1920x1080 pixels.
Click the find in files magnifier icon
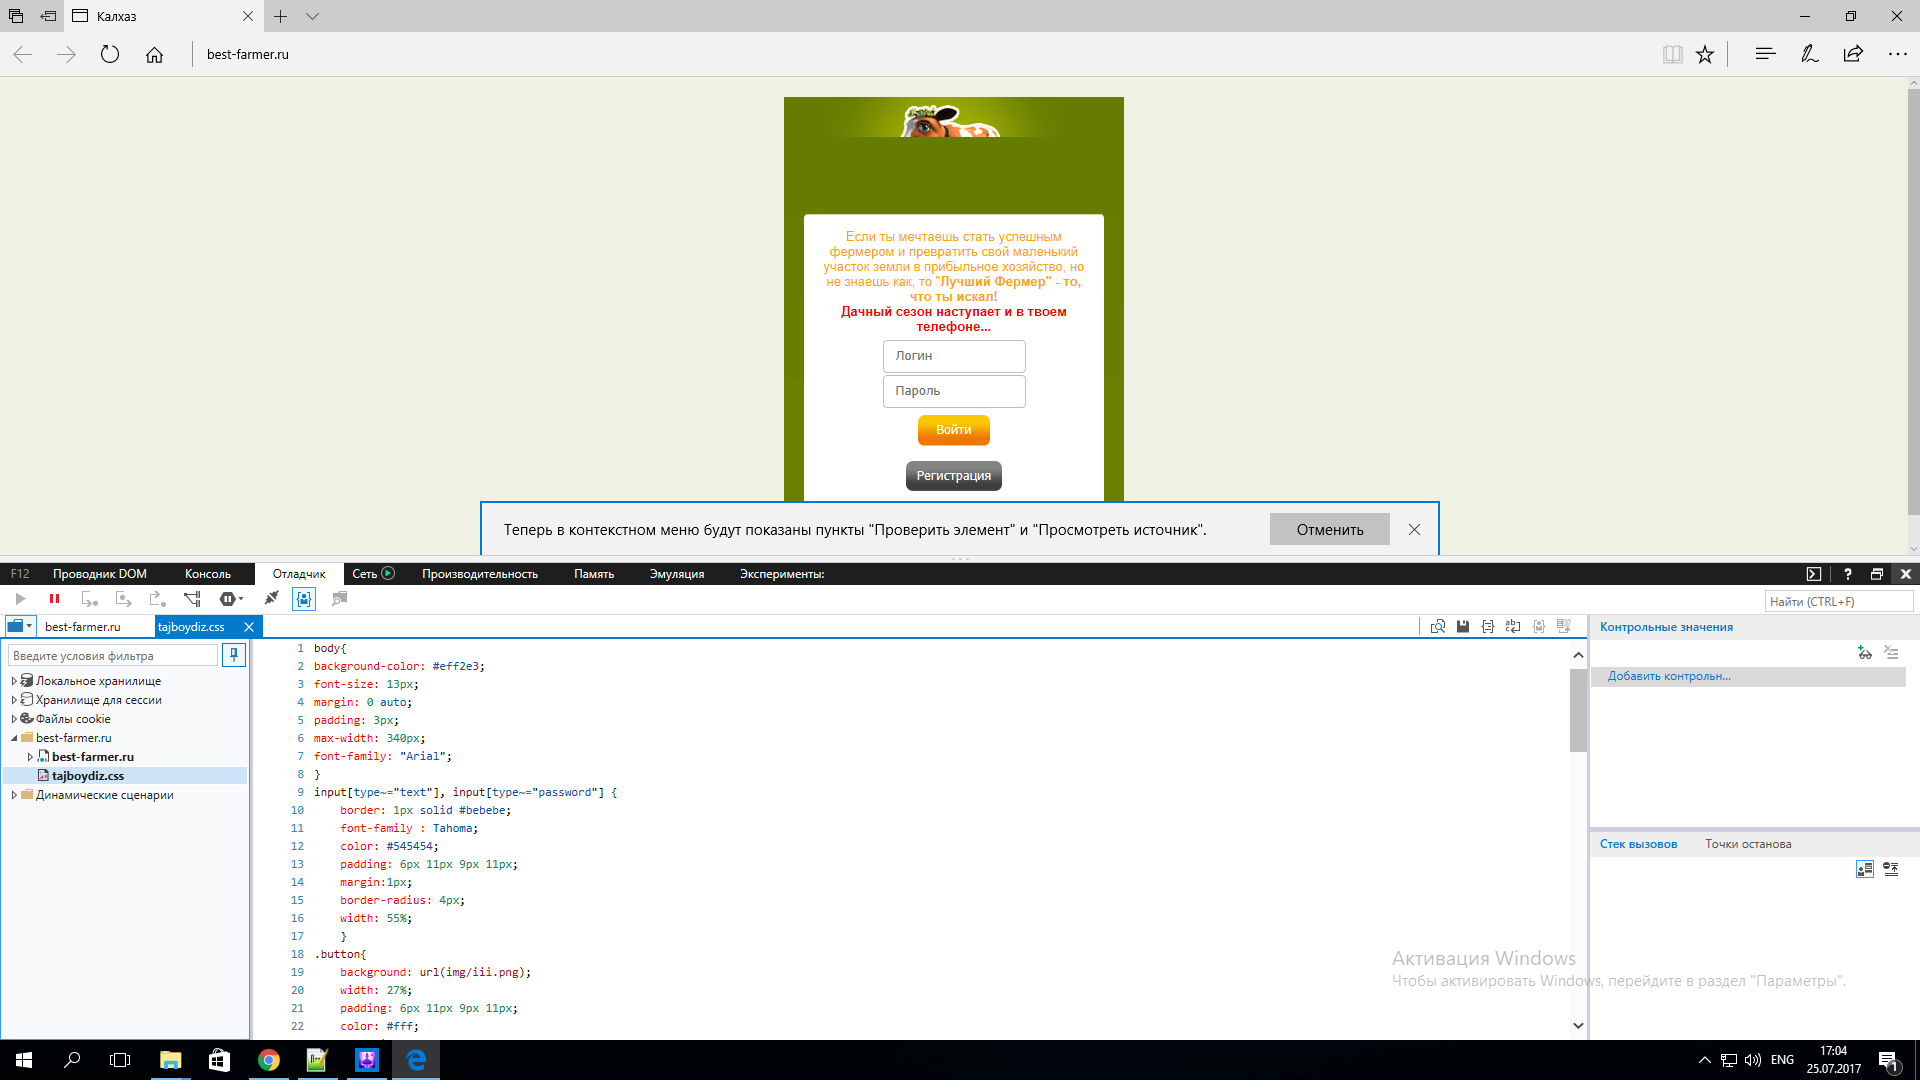[1438, 627]
